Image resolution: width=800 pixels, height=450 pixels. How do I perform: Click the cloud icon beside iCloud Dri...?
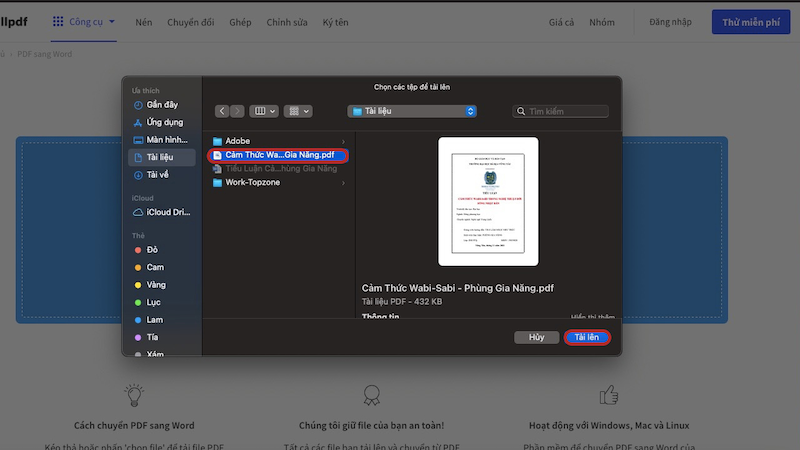click(x=138, y=212)
